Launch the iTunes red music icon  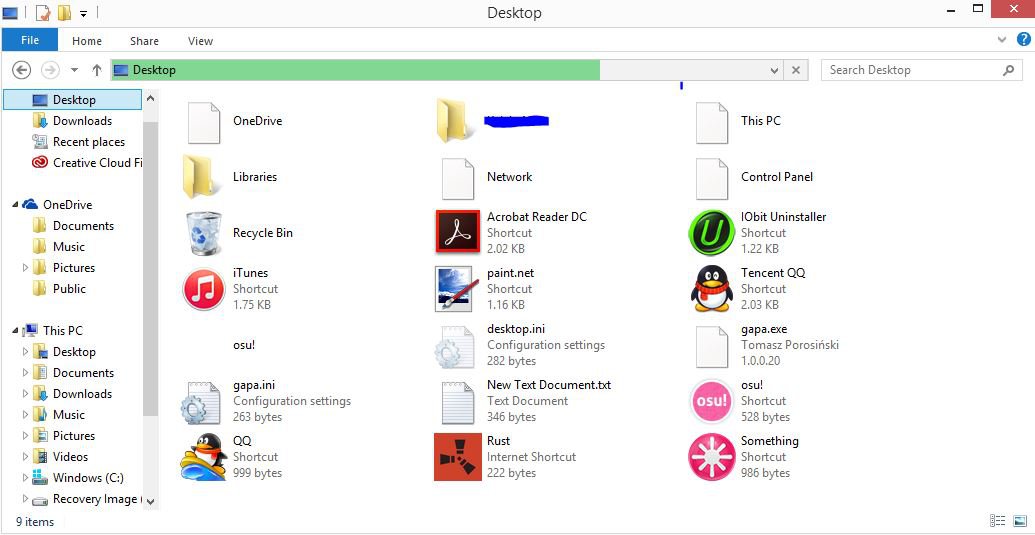point(203,289)
